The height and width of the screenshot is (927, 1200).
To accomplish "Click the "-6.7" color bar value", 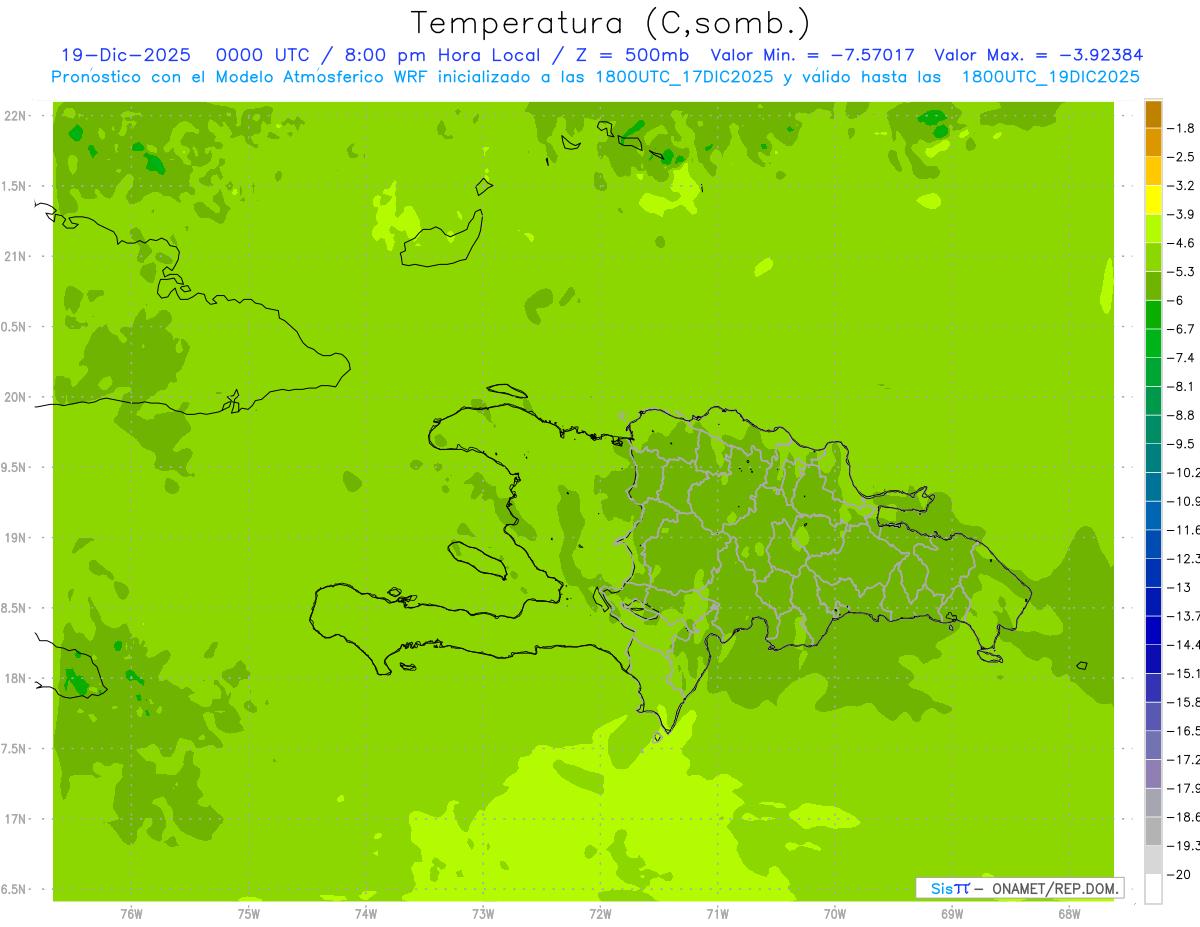I will coord(1182,328).
